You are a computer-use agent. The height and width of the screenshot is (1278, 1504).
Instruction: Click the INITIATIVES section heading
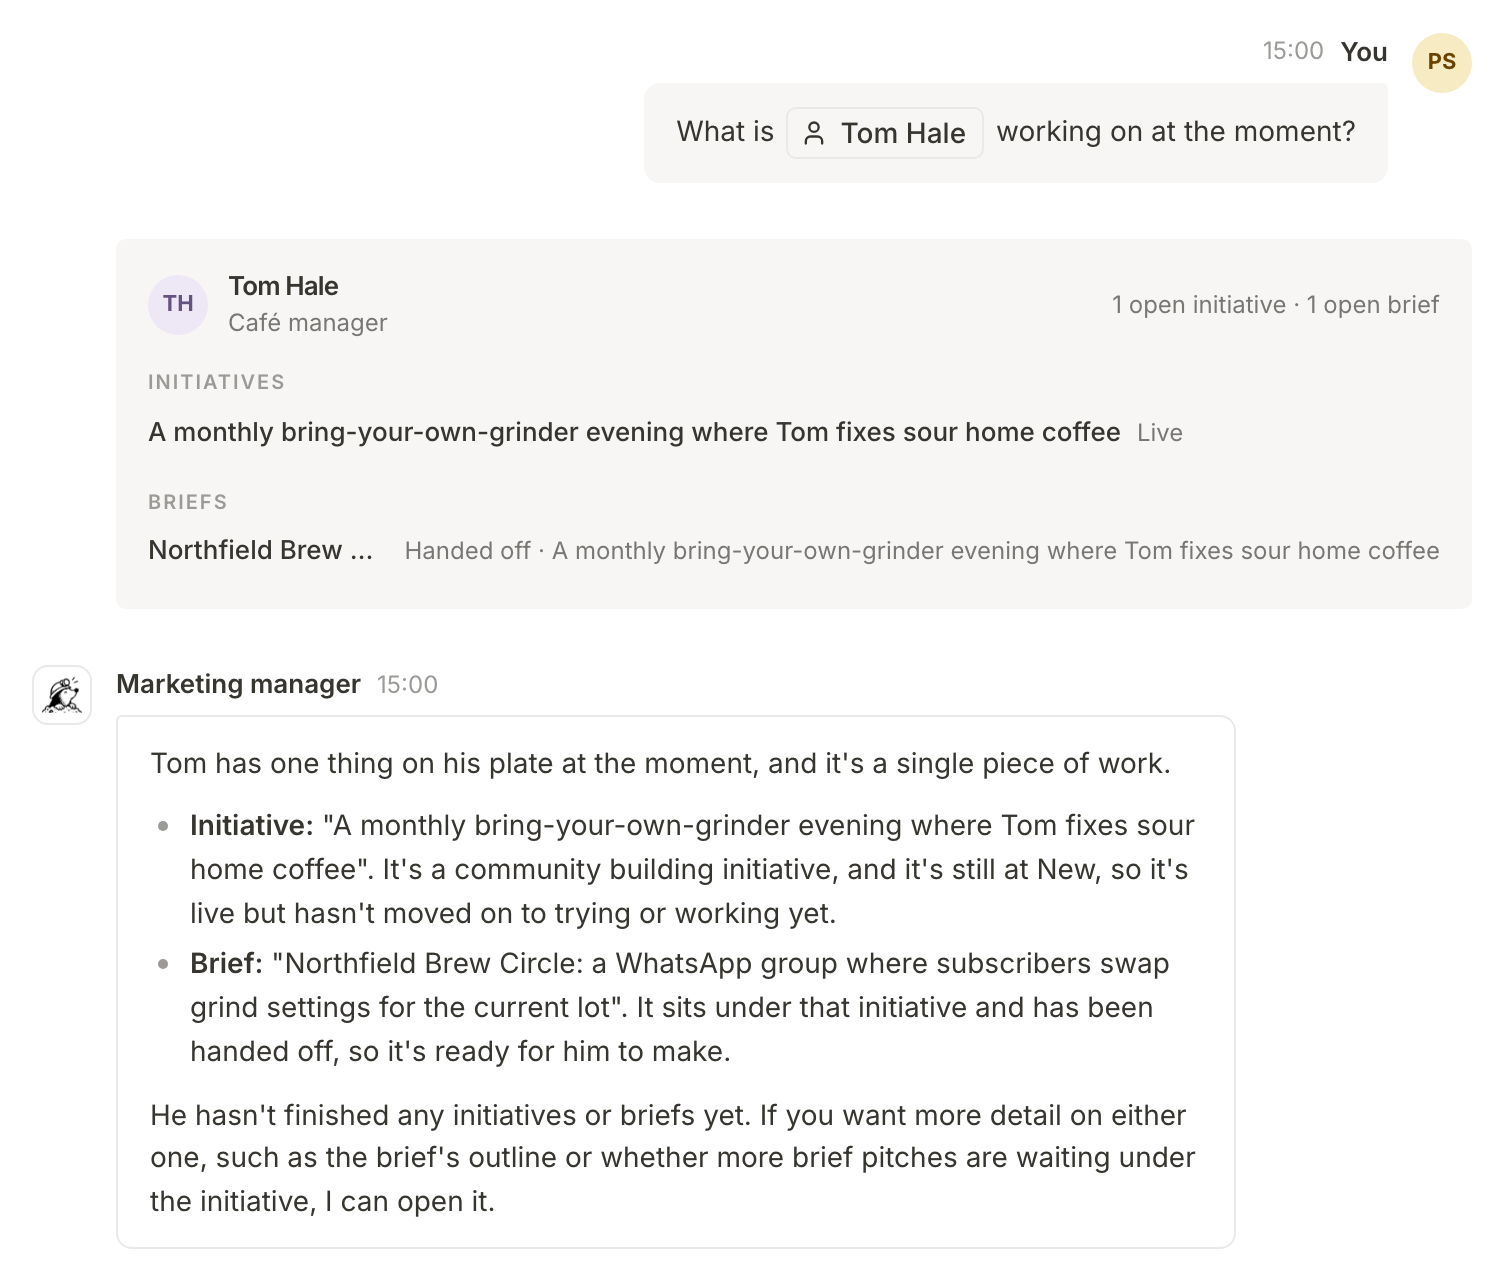pyautogui.click(x=216, y=382)
